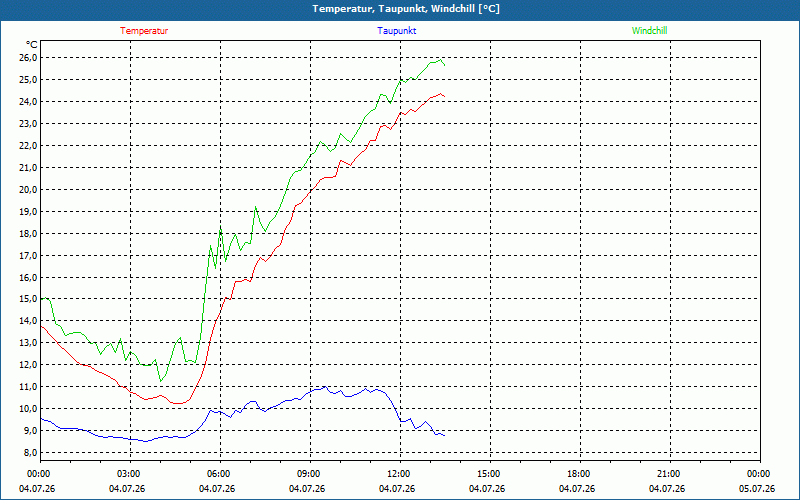Click the 26,0 y-axis label
Viewport: 800px width, 500px height.
[28, 58]
